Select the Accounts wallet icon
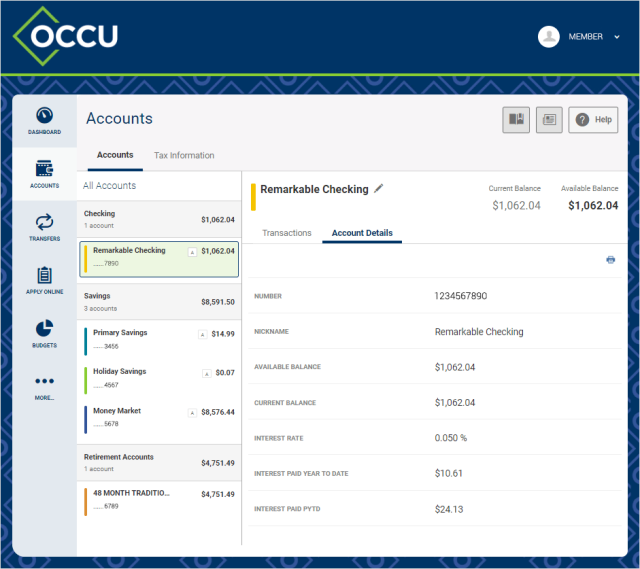The image size is (640, 569). [44, 168]
